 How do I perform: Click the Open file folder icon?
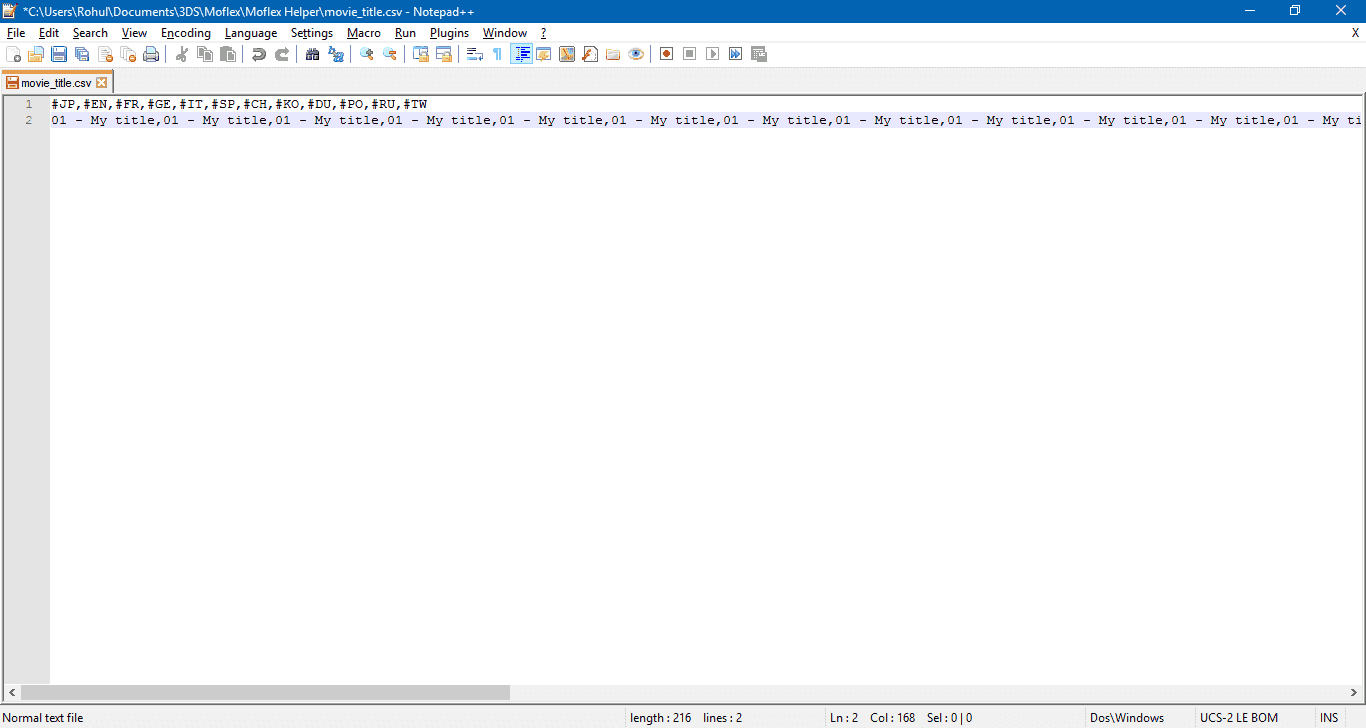[x=36, y=54]
